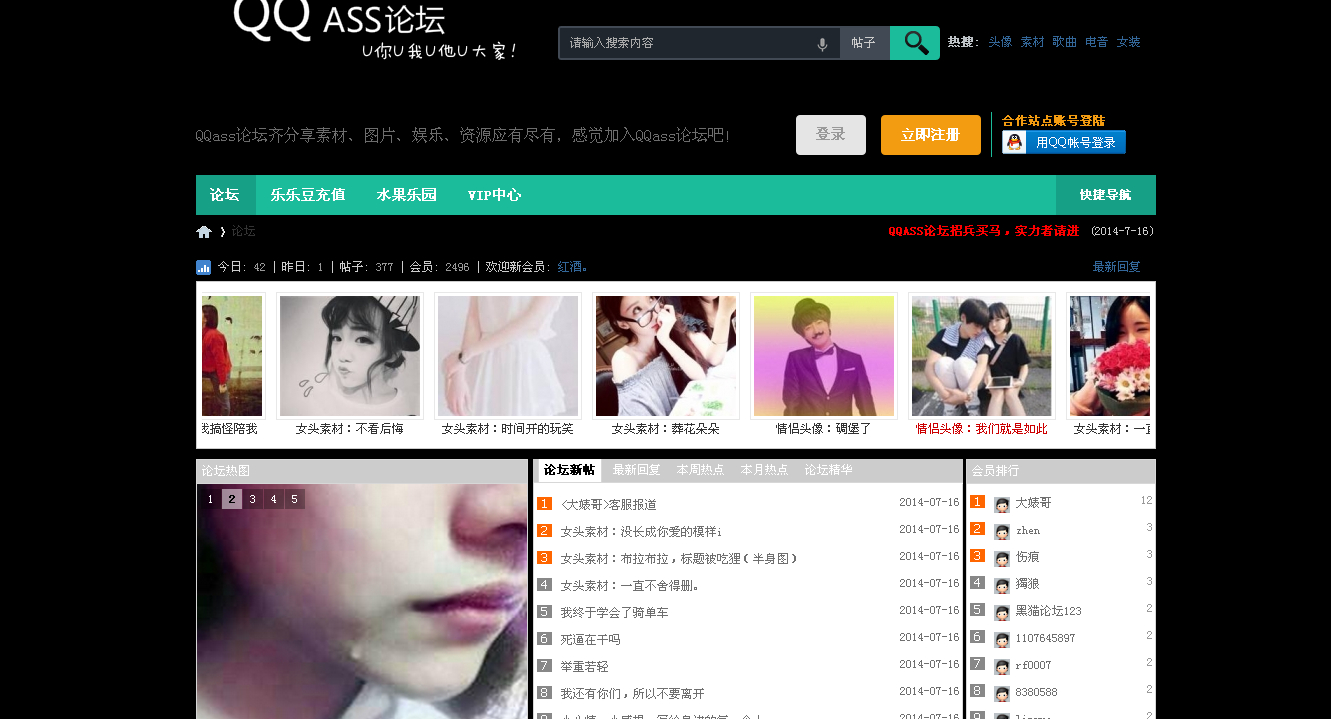Viewport: 1331px width, 719px height.
Task: Show slide 4 in 论坛热图
Action: (273, 499)
